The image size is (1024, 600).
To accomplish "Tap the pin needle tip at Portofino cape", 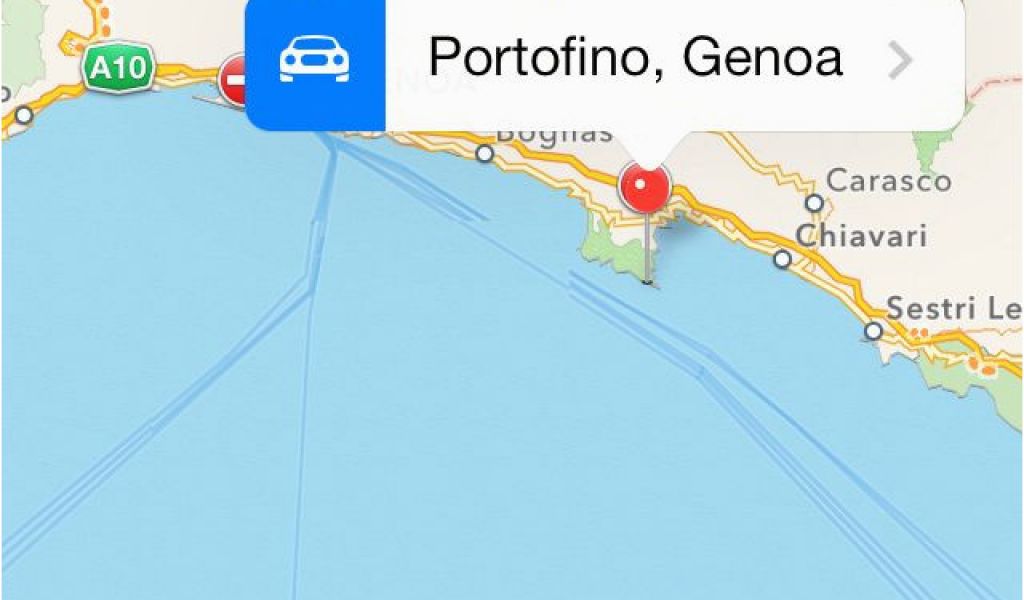I will 647,282.
